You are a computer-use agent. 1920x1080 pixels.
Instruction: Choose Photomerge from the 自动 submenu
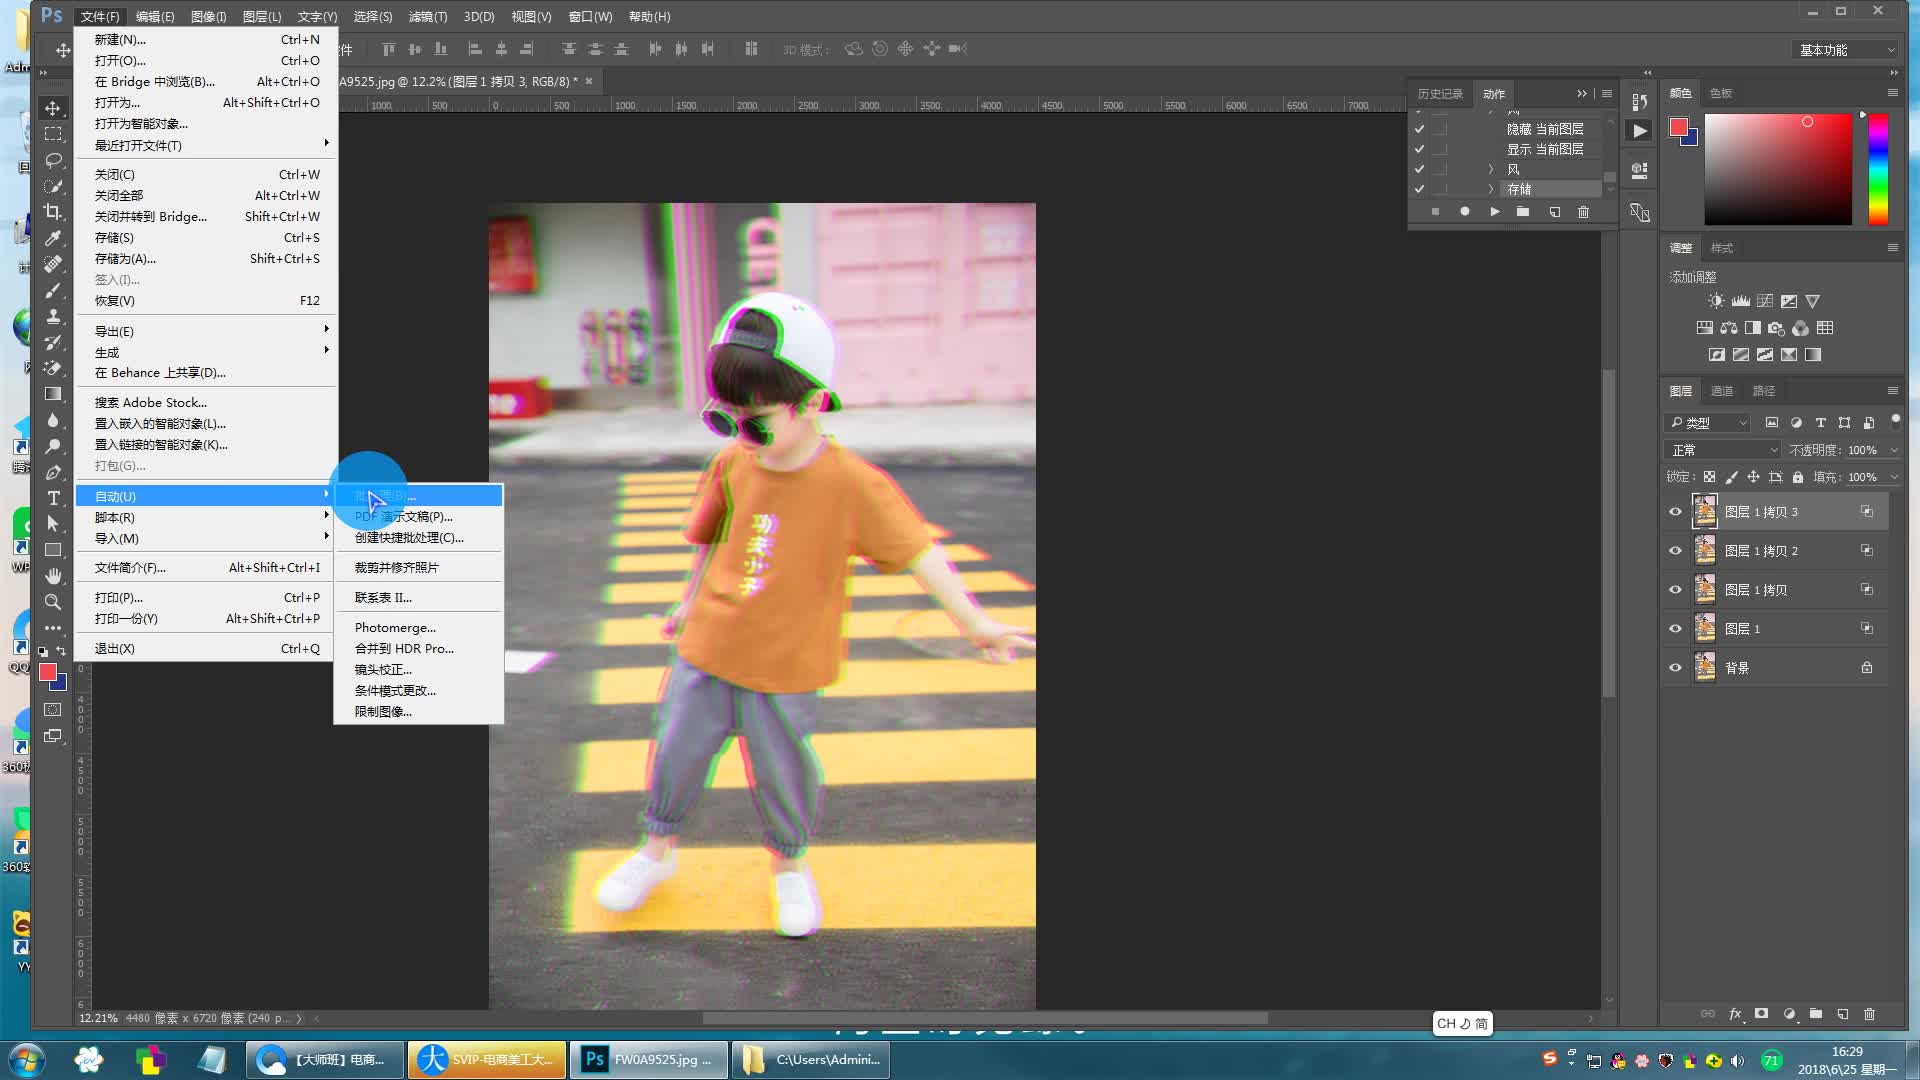[x=396, y=627]
